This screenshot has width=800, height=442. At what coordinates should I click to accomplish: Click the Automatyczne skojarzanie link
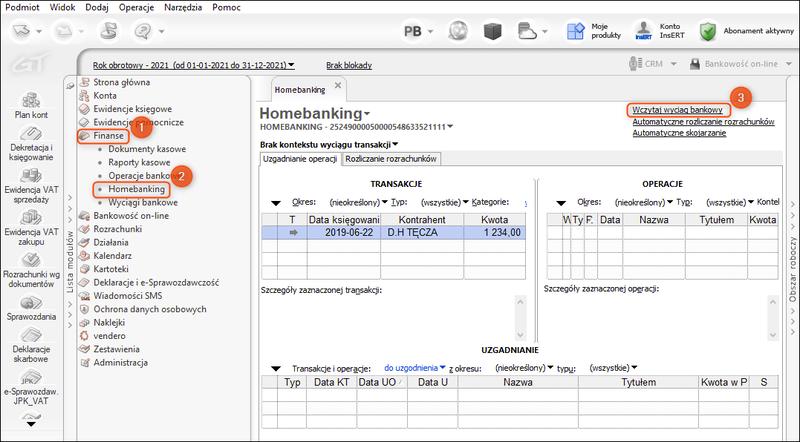point(679,133)
